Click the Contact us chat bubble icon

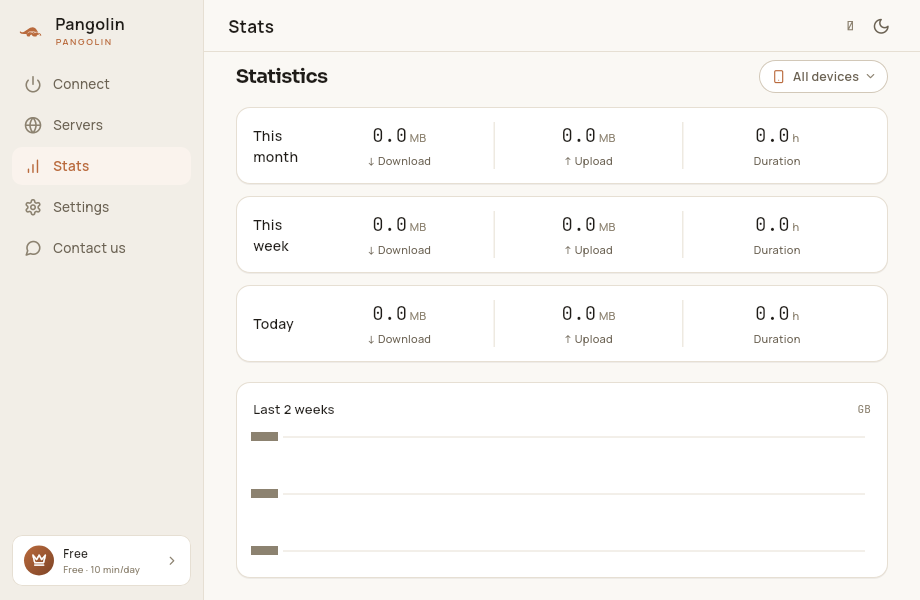point(33,249)
